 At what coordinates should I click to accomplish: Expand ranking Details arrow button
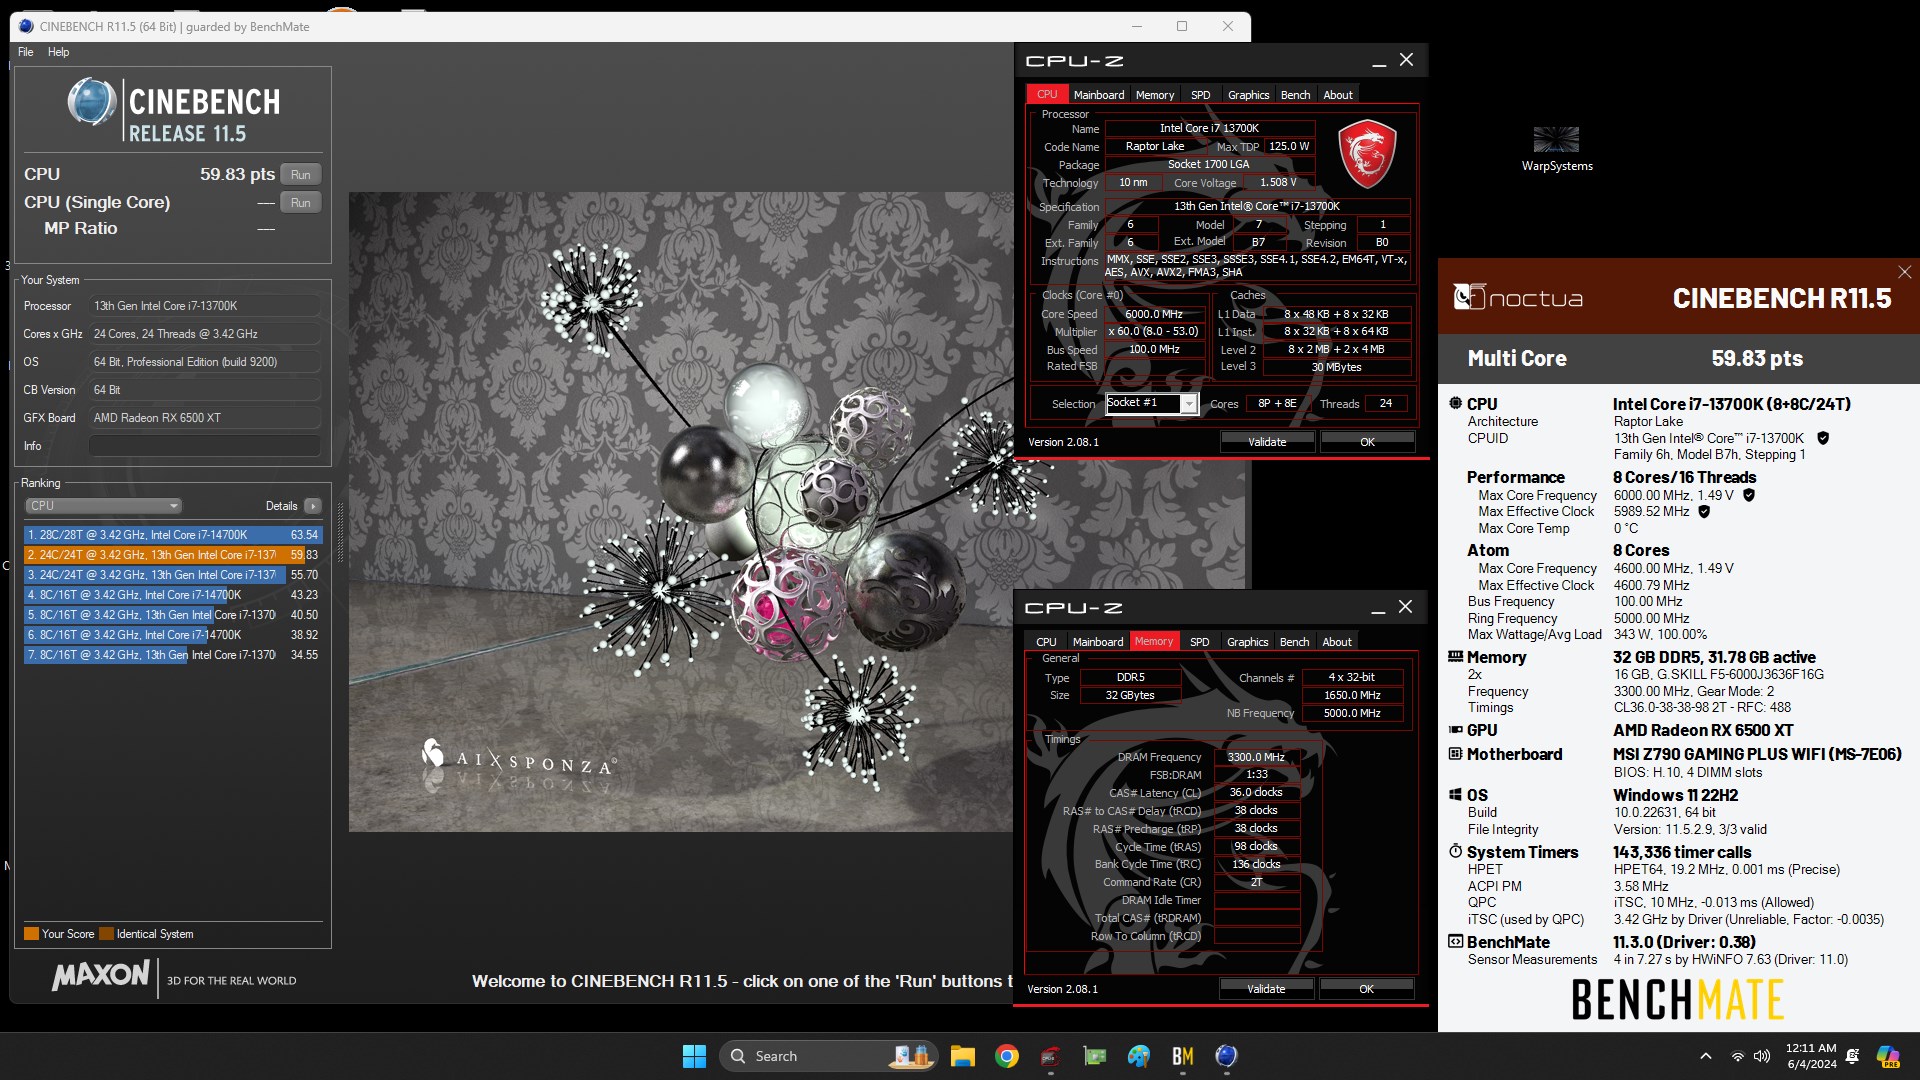[313, 506]
